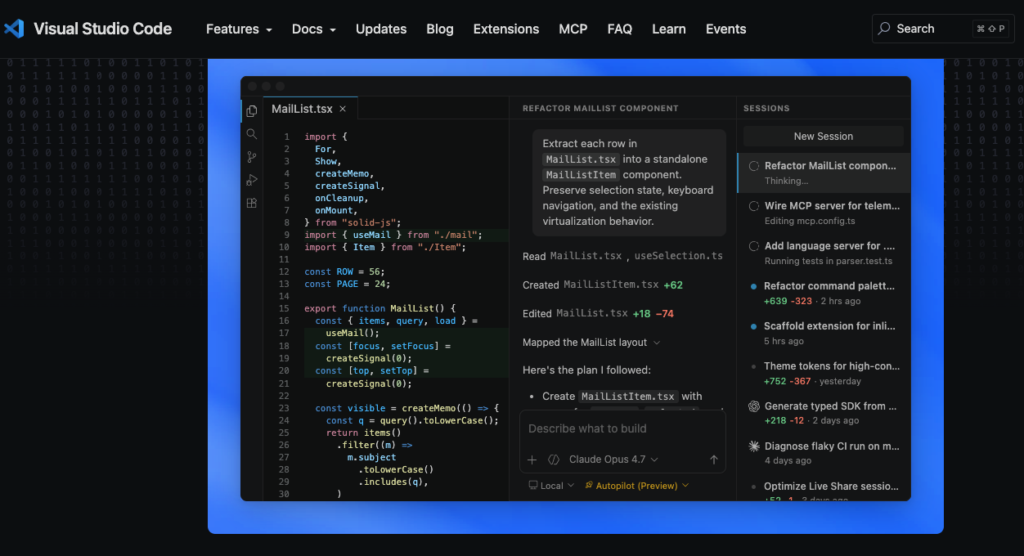Open the Generate typed SDK session

tap(824, 413)
